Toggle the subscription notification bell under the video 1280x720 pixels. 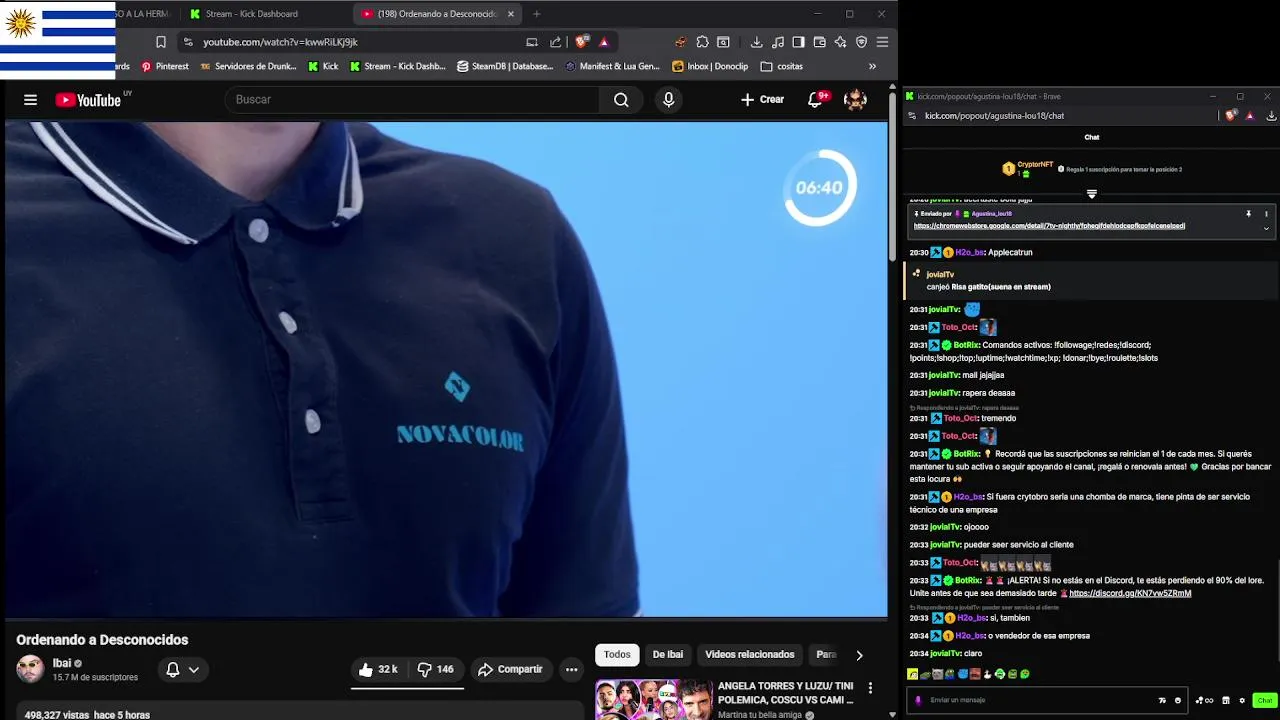coord(182,670)
